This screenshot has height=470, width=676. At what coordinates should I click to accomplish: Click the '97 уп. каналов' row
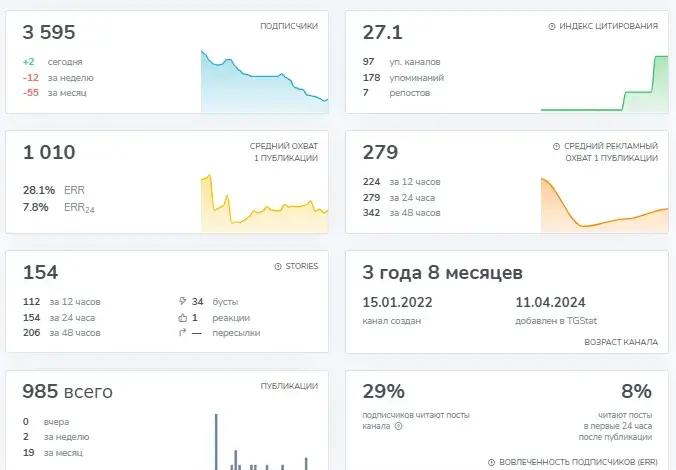[x=401, y=62]
